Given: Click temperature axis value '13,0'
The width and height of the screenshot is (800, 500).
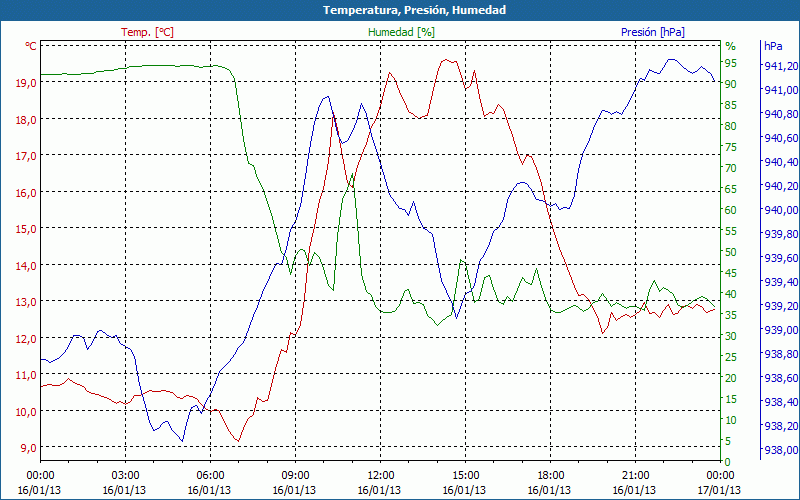Looking at the screenshot, I should (x=26, y=302).
